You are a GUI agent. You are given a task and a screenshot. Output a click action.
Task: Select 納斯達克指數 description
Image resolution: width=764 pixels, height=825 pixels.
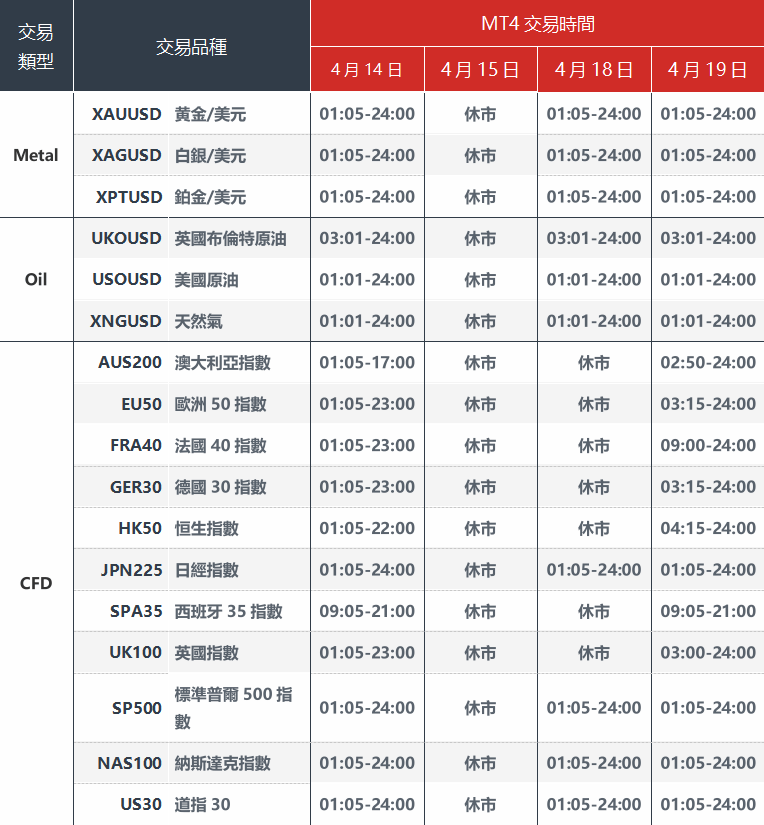[x=223, y=763]
